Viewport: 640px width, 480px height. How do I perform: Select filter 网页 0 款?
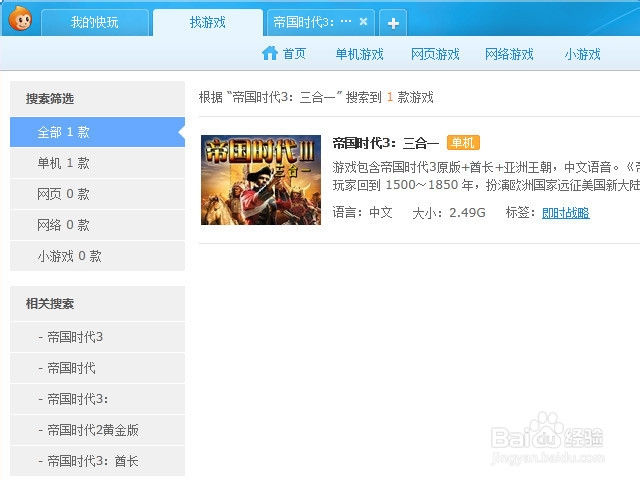click(98, 194)
